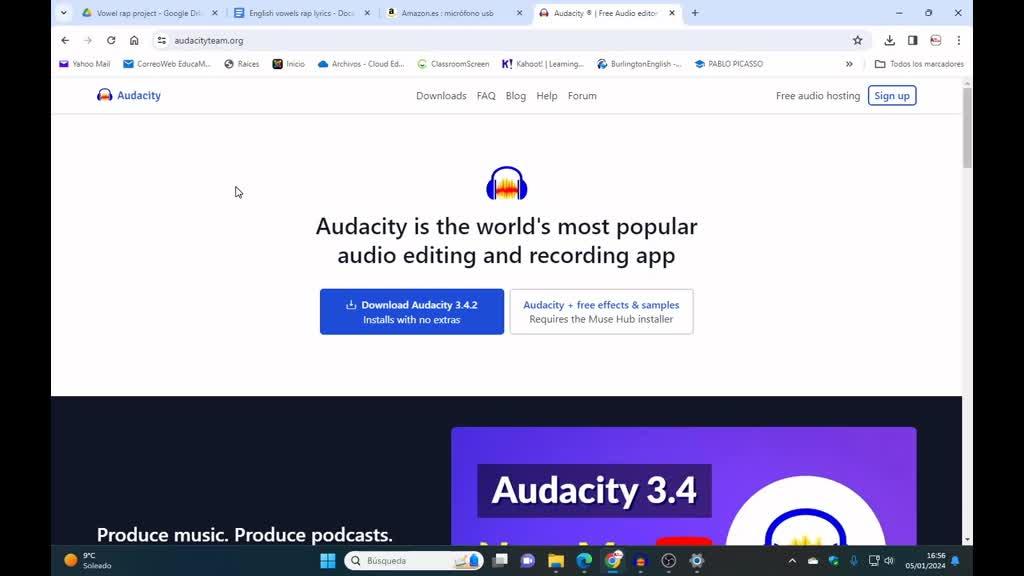This screenshot has width=1024, height=576.
Task: Click the large Audacity headphones logo
Action: [506, 183]
